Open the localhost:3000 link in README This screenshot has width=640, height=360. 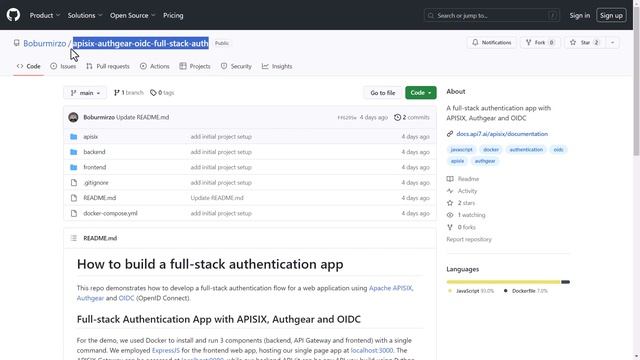(x=372, y=350)
